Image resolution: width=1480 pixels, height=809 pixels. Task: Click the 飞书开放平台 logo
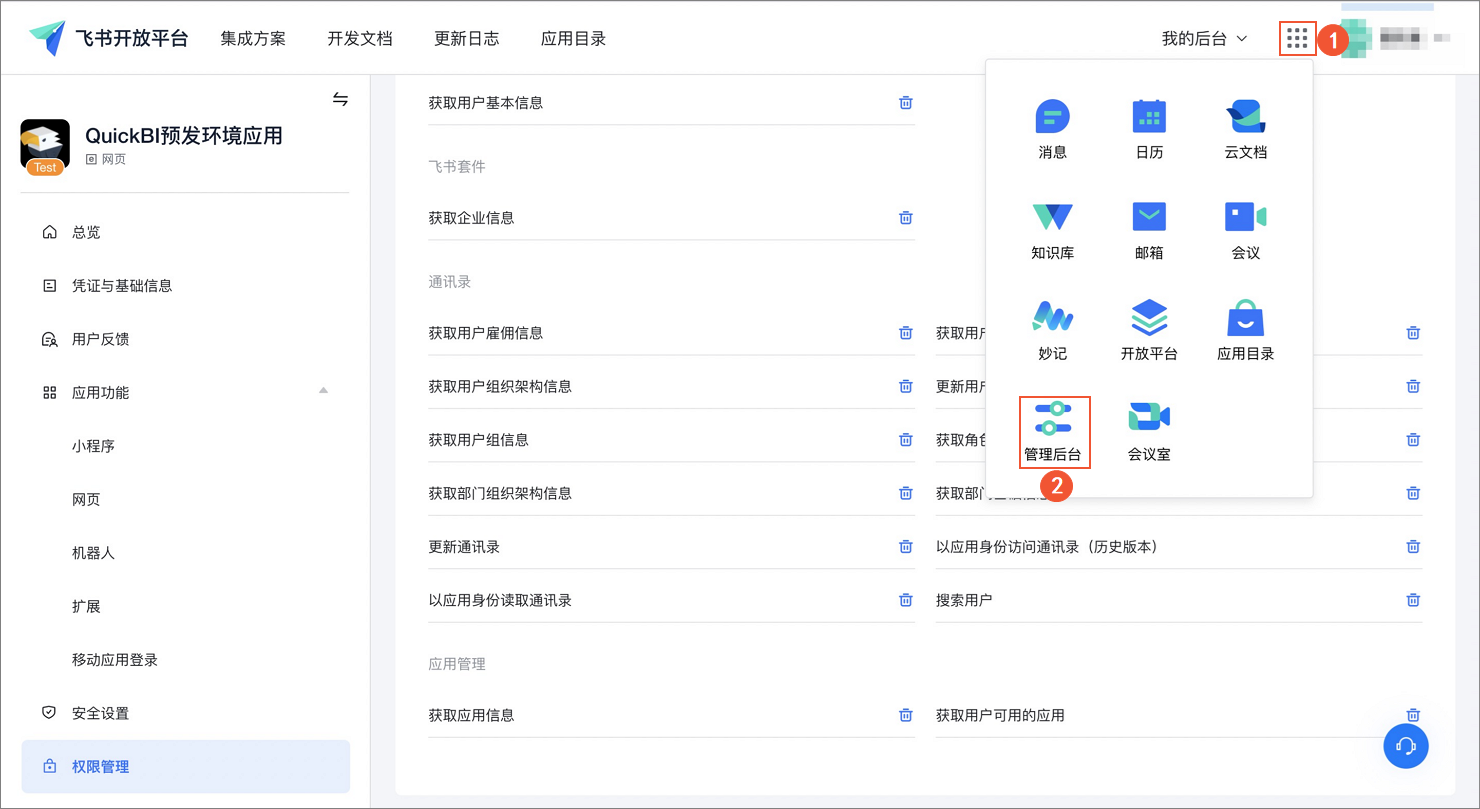tap(108, 39)
